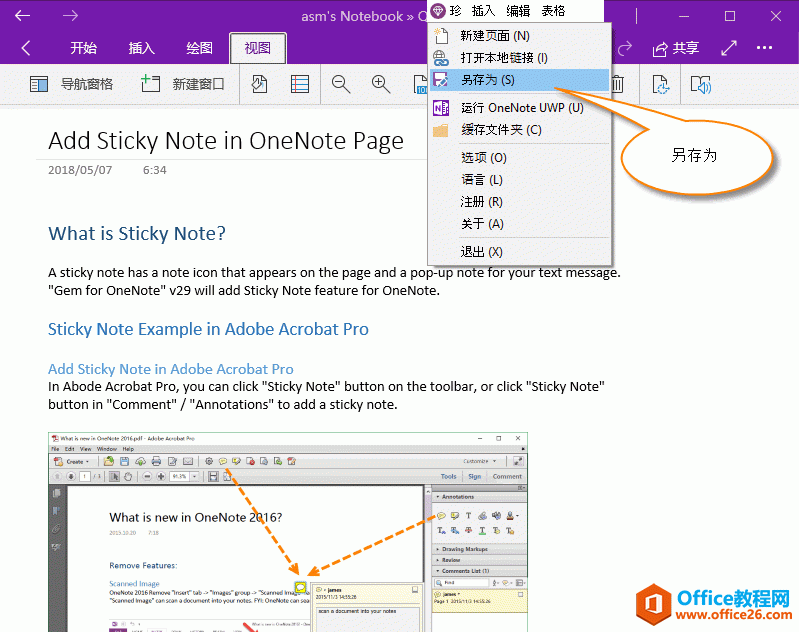The image size is (799, 632).
Task: Maximize the OneNote window
Action: pos(730,16)
